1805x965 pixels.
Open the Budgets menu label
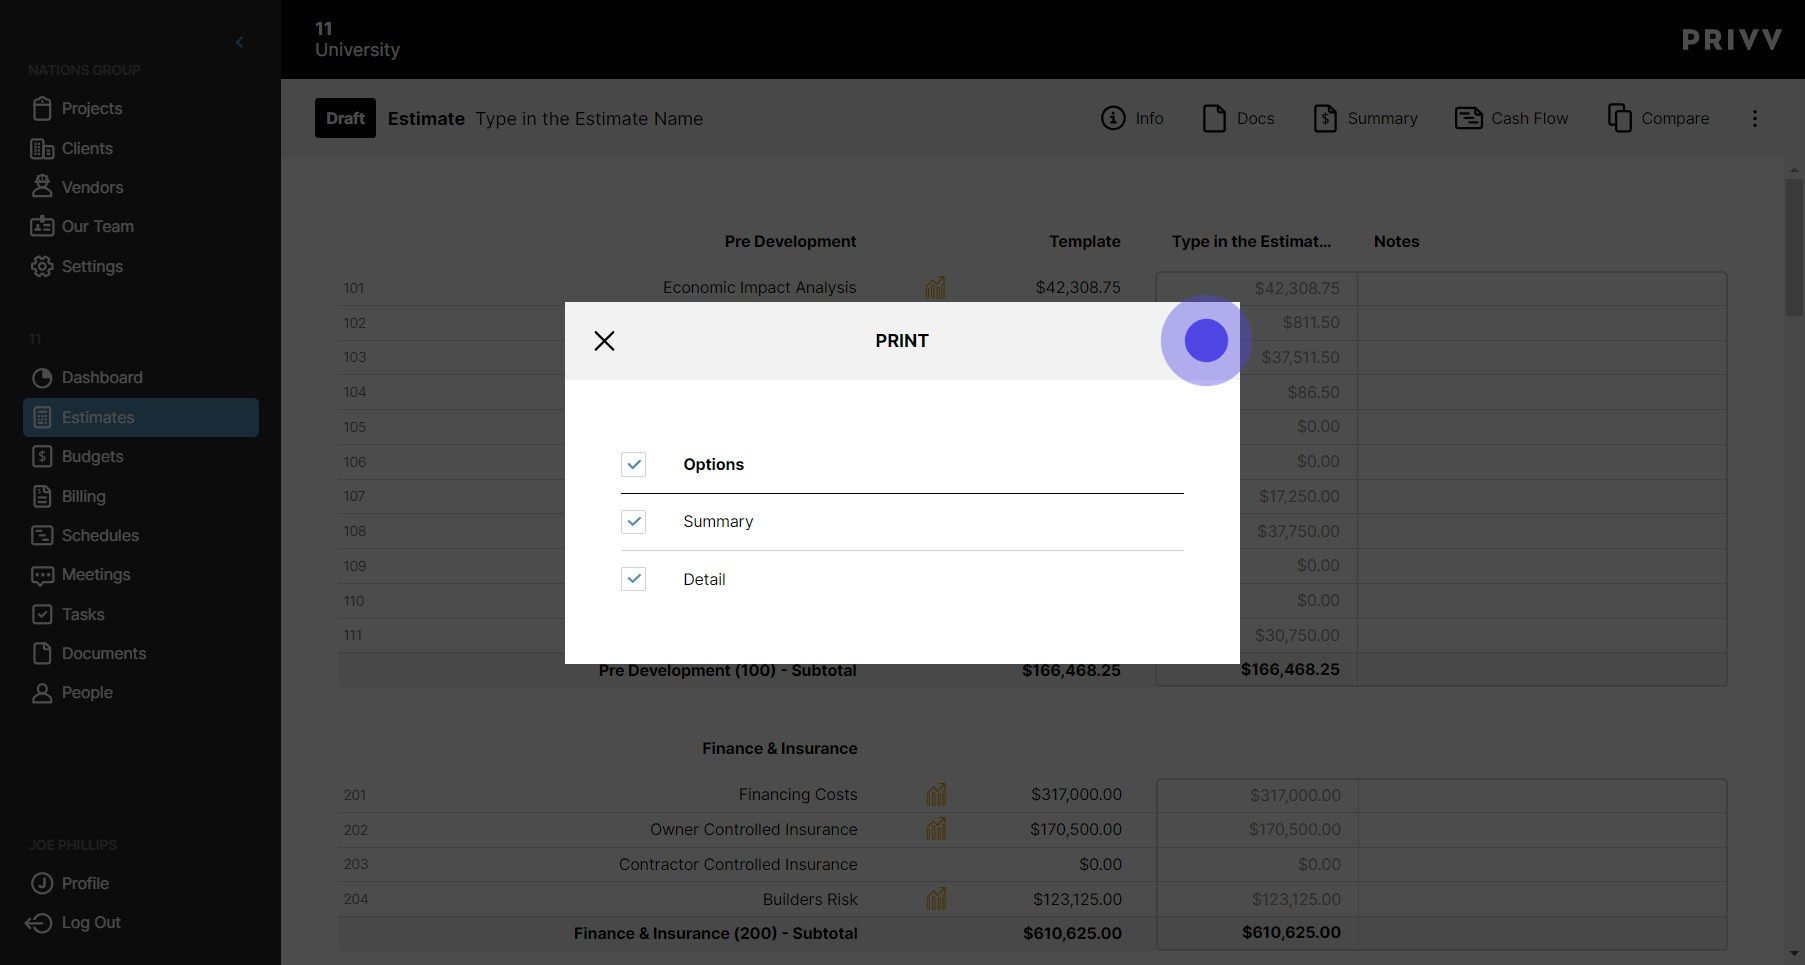92,456
